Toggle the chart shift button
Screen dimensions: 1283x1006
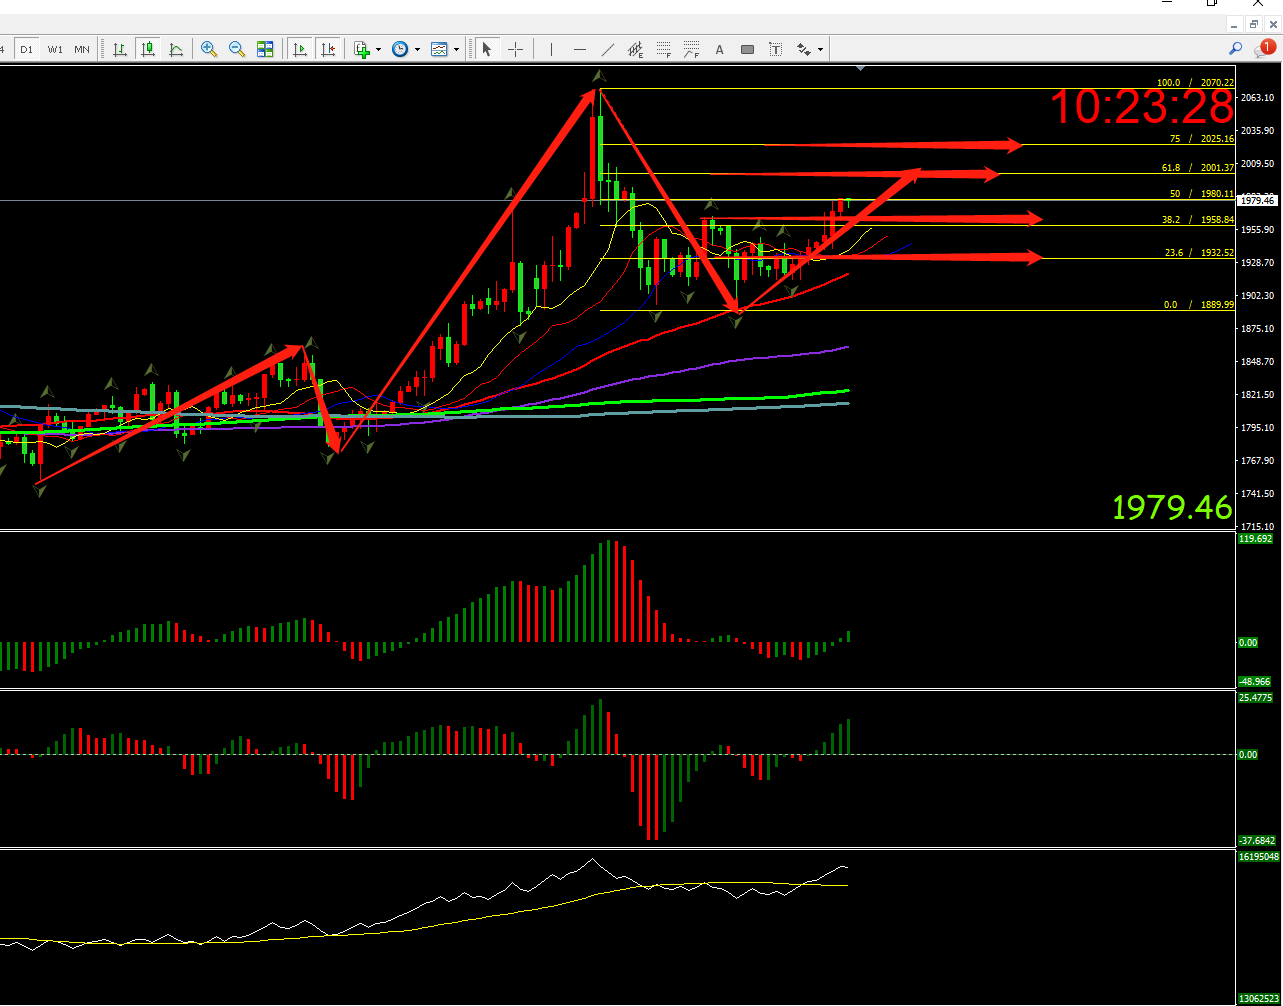pos(327,49)
